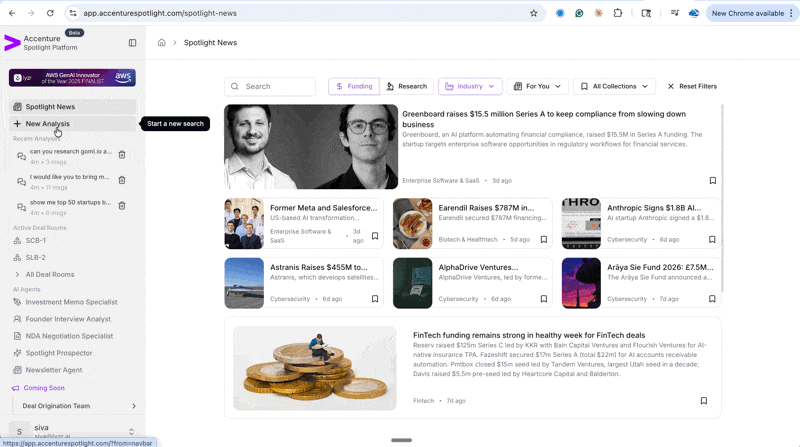
Task: Open the Greenboard founders photo
Action: [x=311, y=147]
